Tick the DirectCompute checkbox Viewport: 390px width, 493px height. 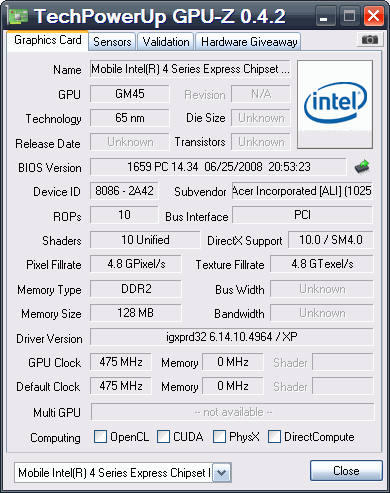pyautogui.click(x=274, y=436)
